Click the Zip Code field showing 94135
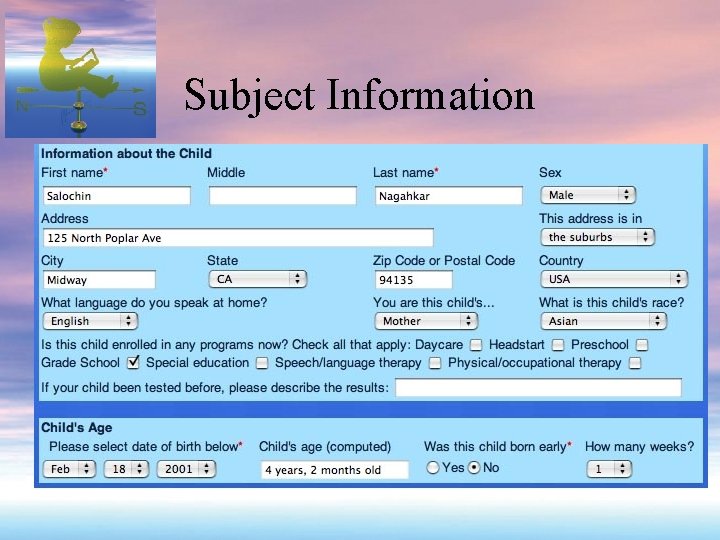The height and width of the screenshot is (540, 720). coord(413,280)
